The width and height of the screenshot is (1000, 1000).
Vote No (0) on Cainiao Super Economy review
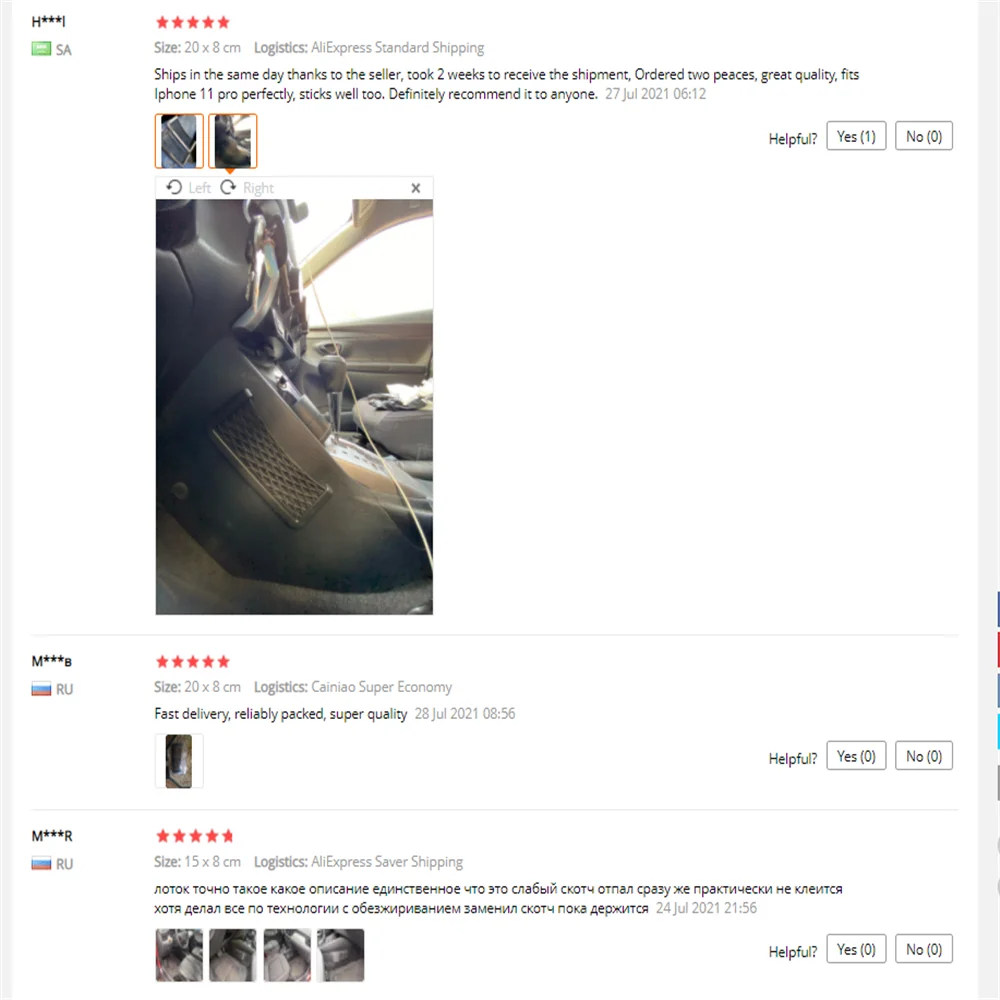coord(923,756)
